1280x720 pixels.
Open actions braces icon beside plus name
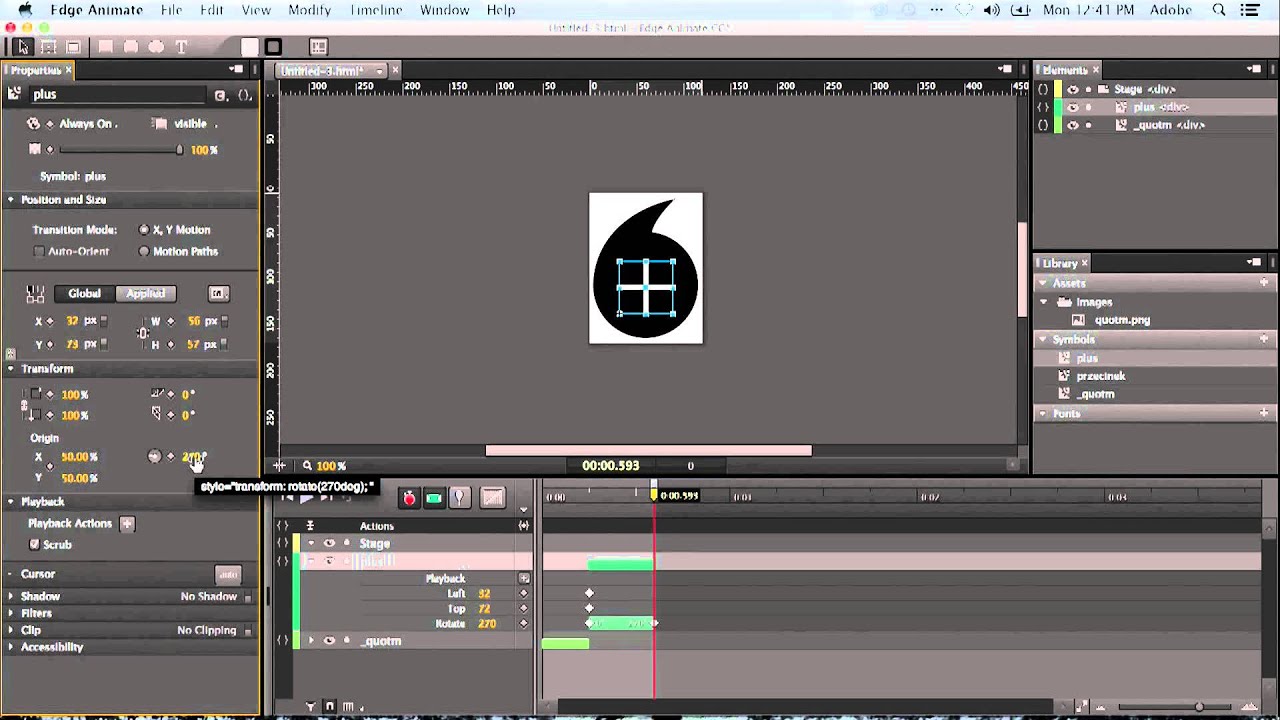click(x=244, y=95)
